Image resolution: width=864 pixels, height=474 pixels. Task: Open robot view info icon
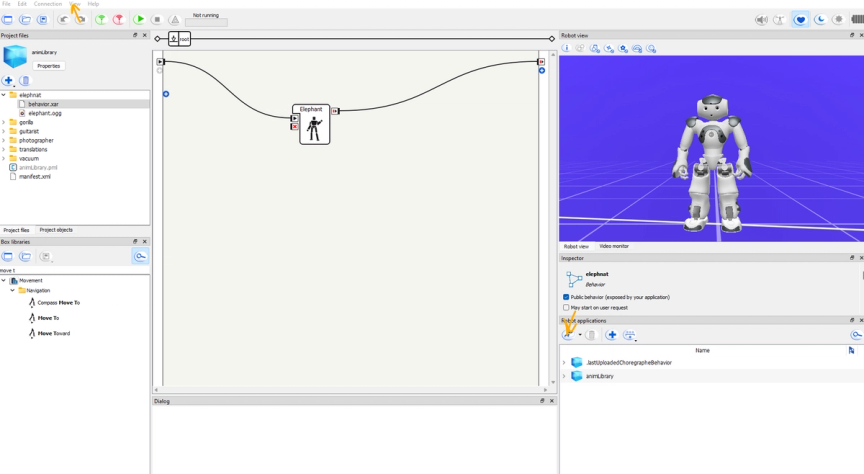coord(566,49)
